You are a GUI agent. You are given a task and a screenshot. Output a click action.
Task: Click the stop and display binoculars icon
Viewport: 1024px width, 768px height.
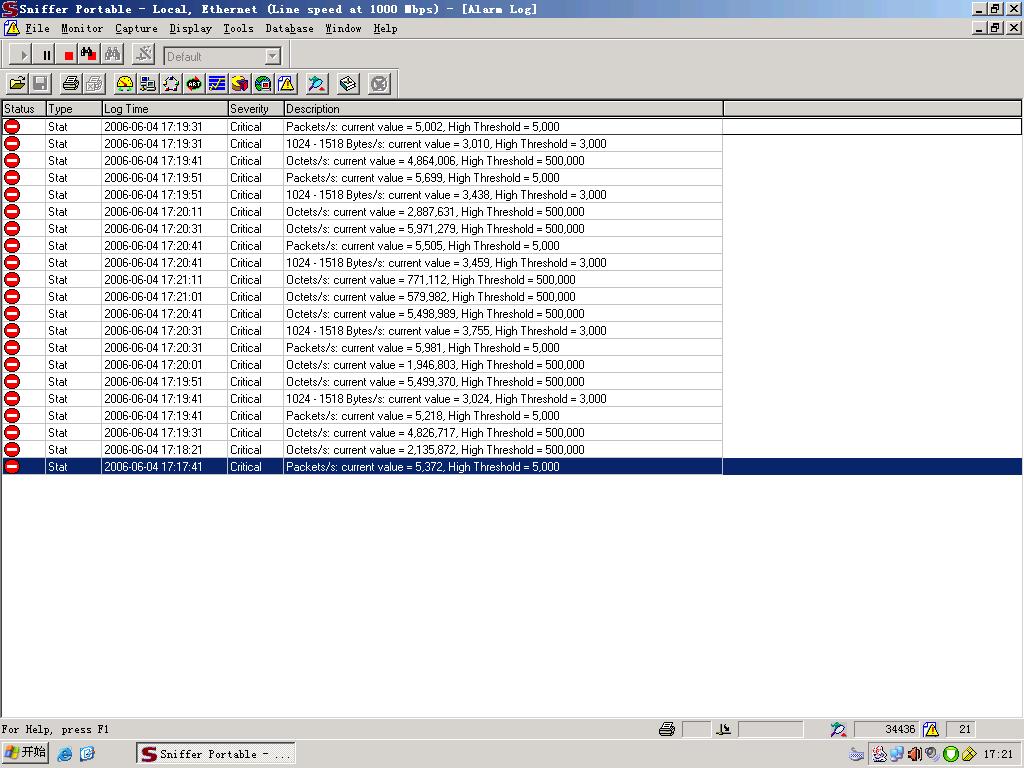89,55
